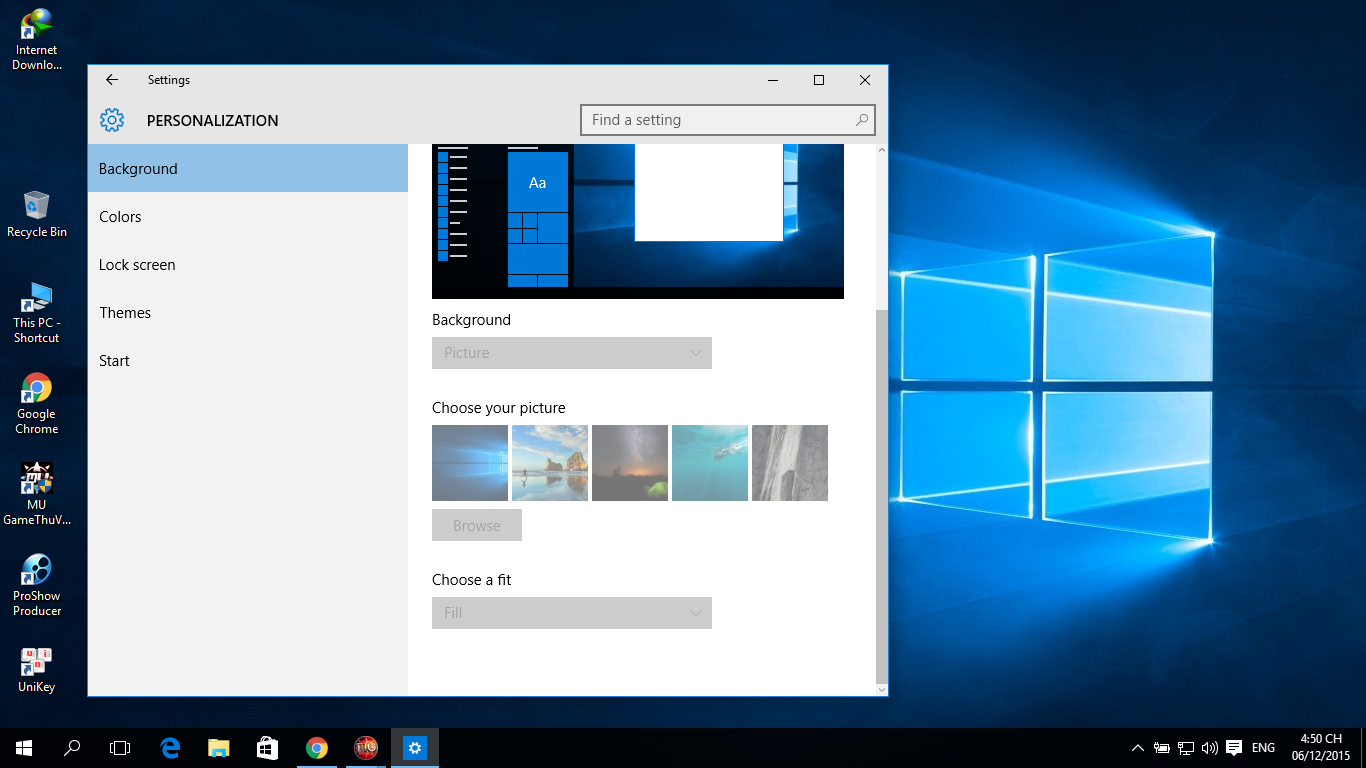
Task: Choose the beach rocks wallpaper thumbnail
Action: pos(550,463)
